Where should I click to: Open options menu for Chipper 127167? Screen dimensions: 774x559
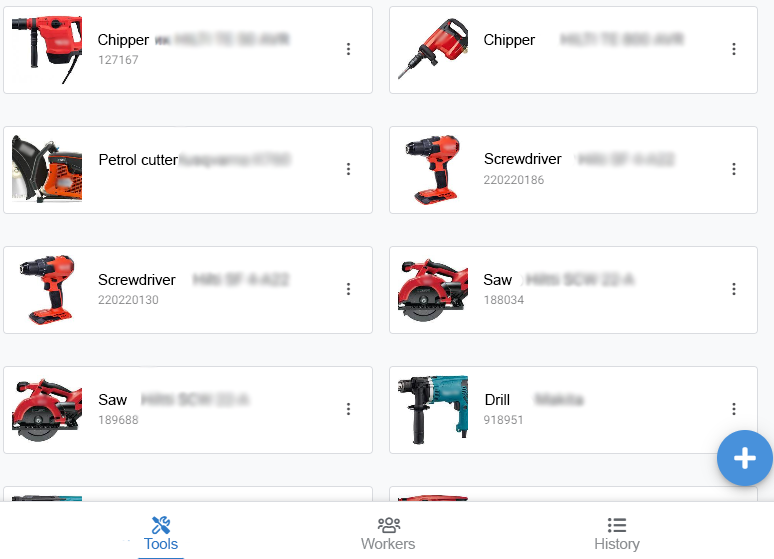348,49
